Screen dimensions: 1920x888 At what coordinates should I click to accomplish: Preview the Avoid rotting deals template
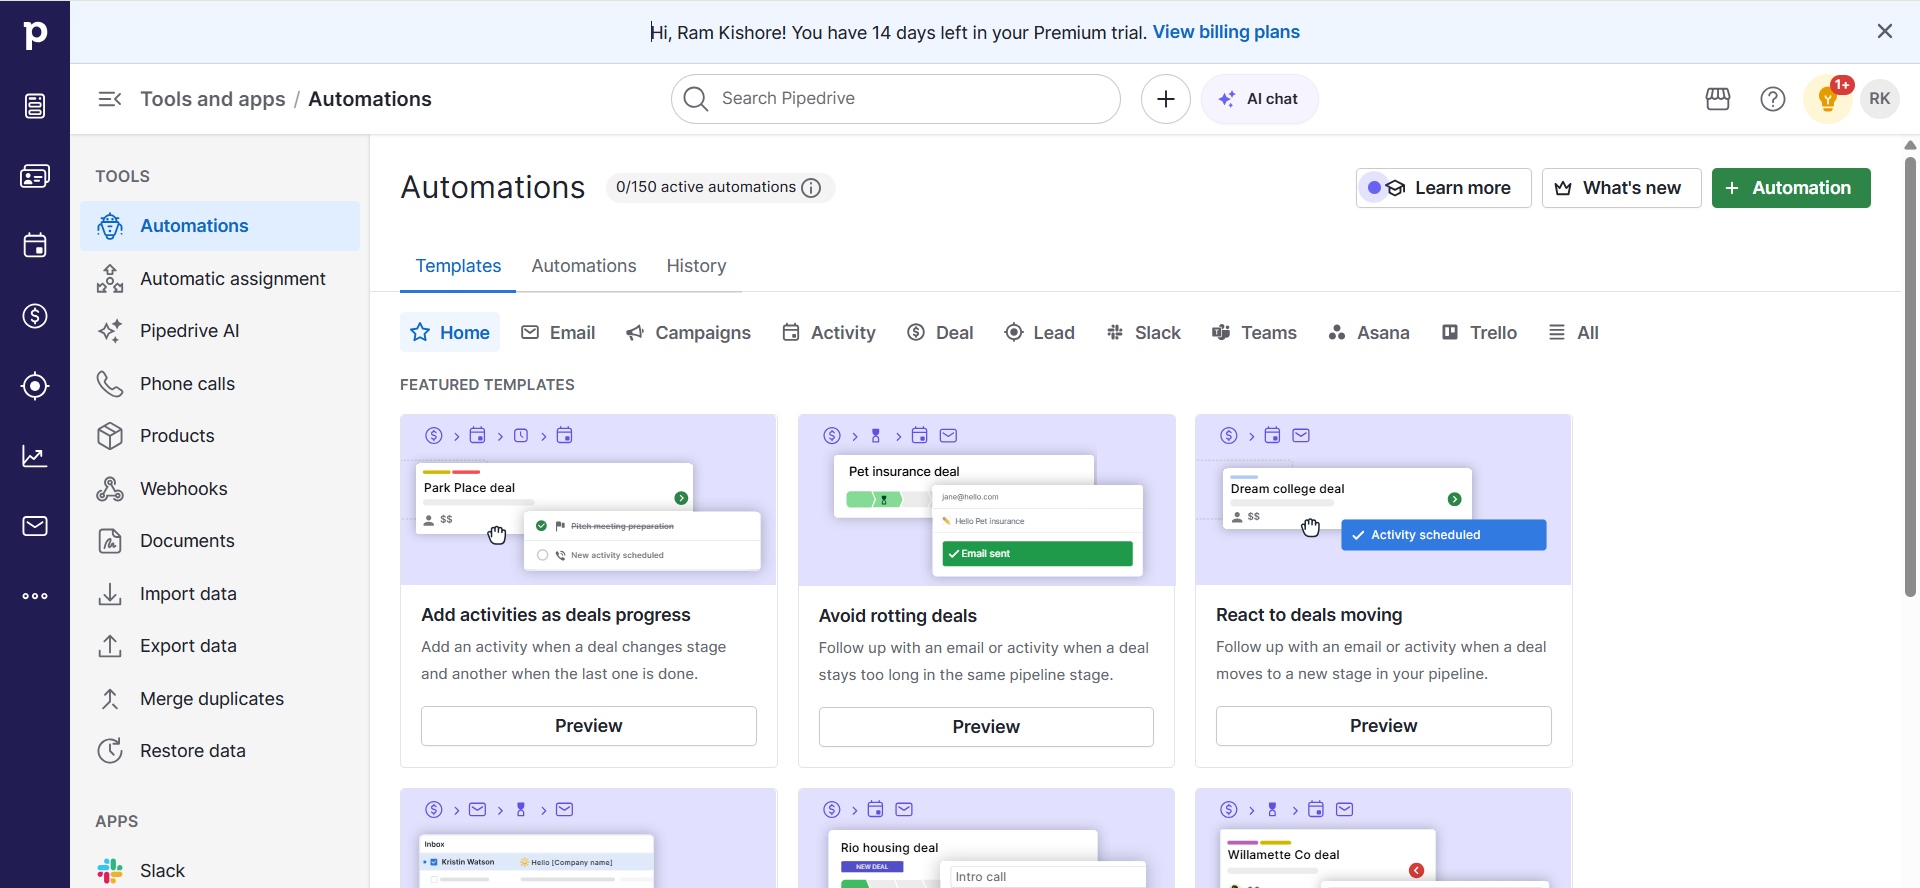pyautogui.click(x=986, y=727)
